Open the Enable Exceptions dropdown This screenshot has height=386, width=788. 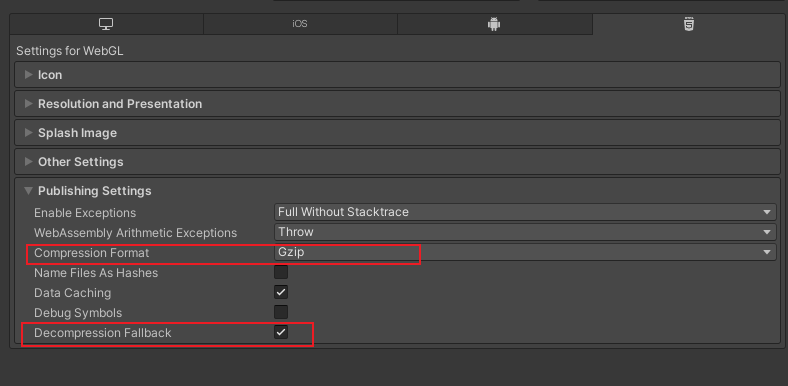pos(525,212)
